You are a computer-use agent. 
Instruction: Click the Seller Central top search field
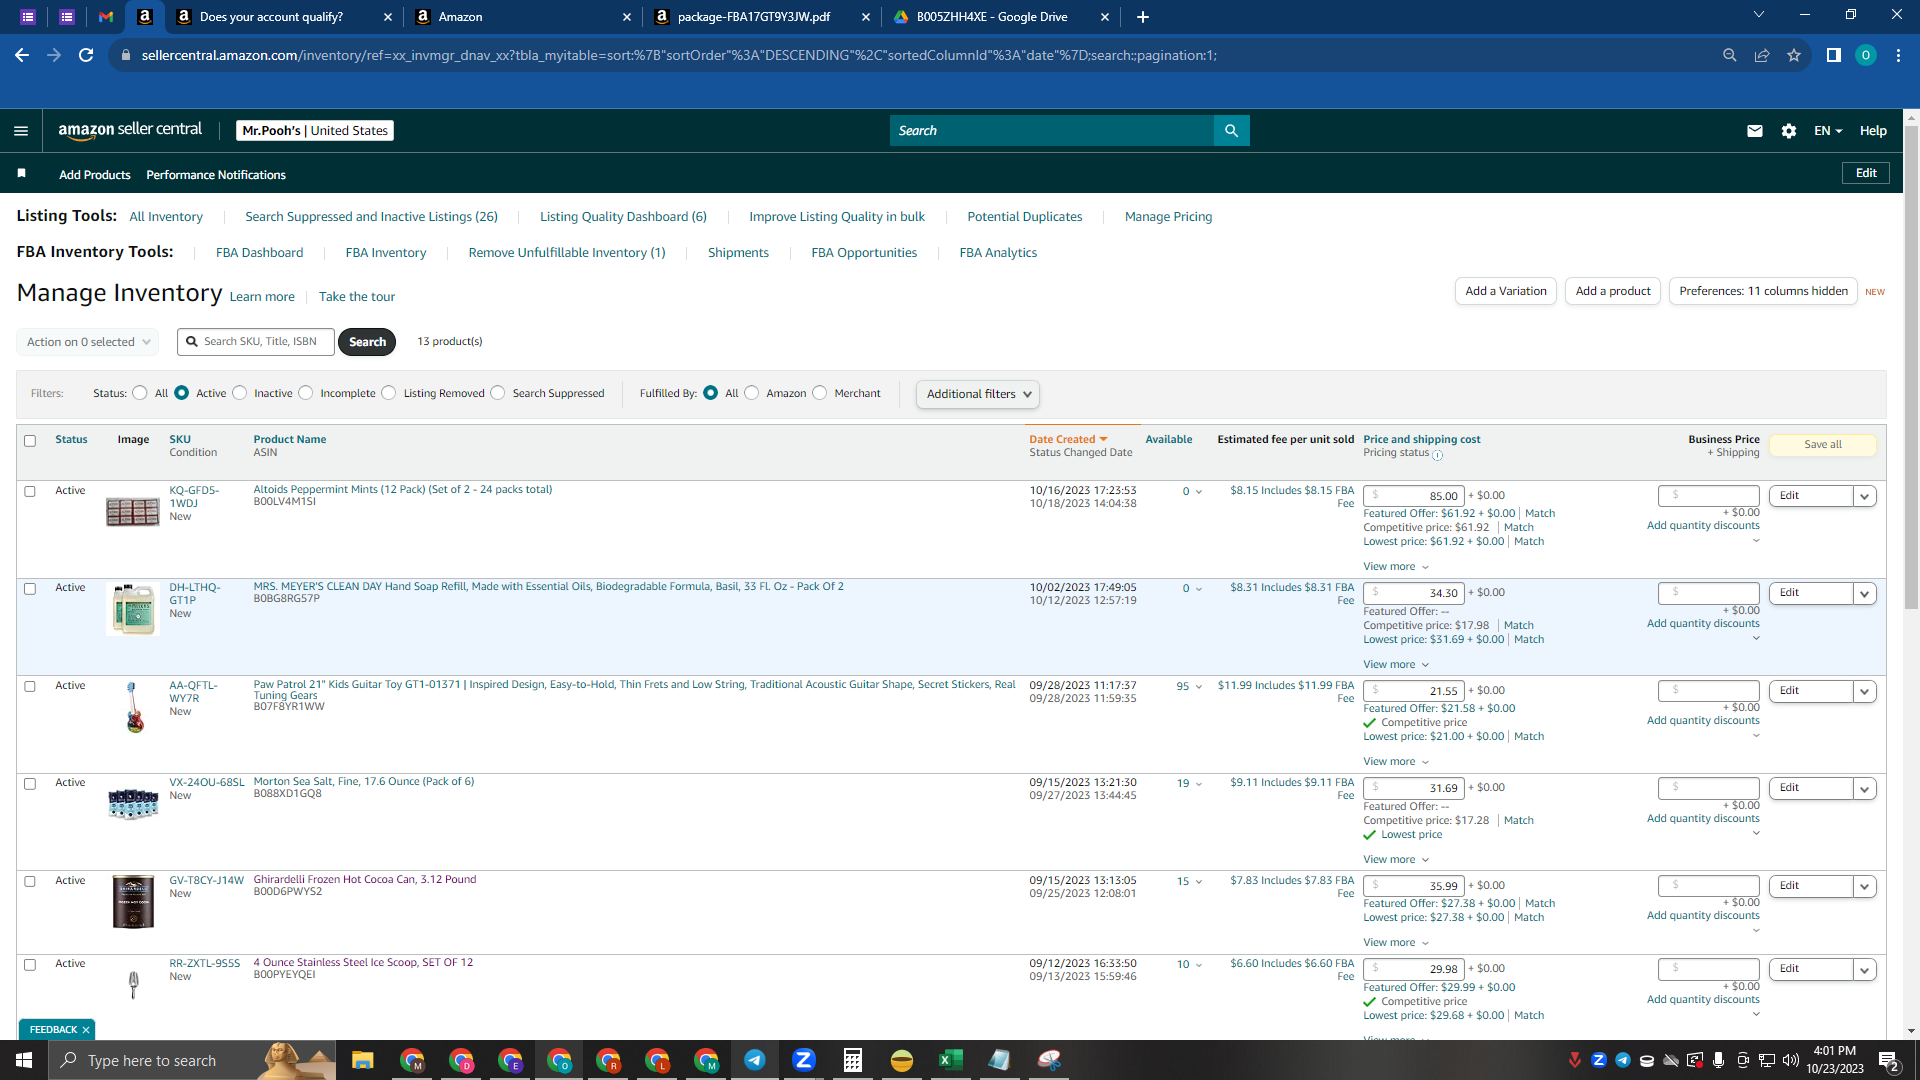[x=1051, y=131]
